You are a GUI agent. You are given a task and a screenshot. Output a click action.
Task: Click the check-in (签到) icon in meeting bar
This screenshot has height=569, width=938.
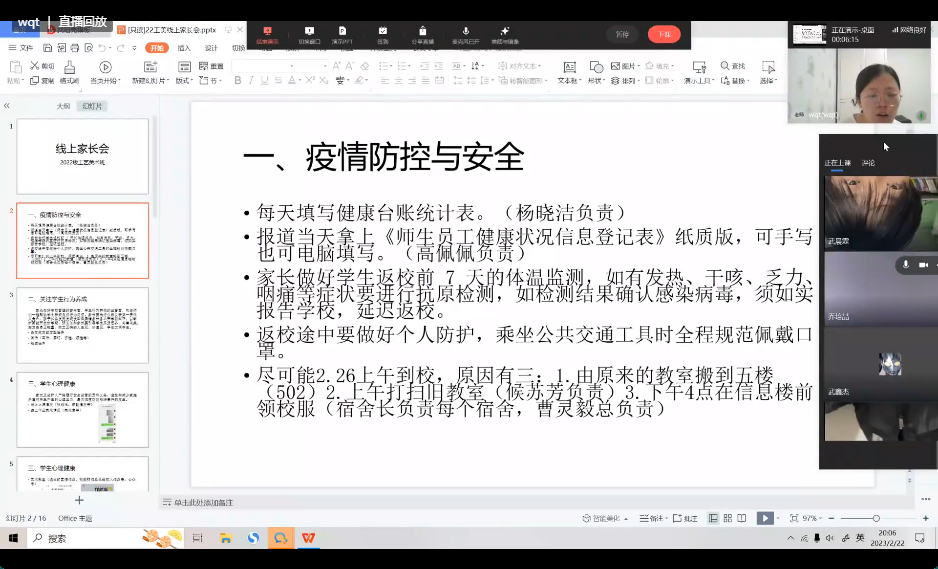(x=383, y=31)
